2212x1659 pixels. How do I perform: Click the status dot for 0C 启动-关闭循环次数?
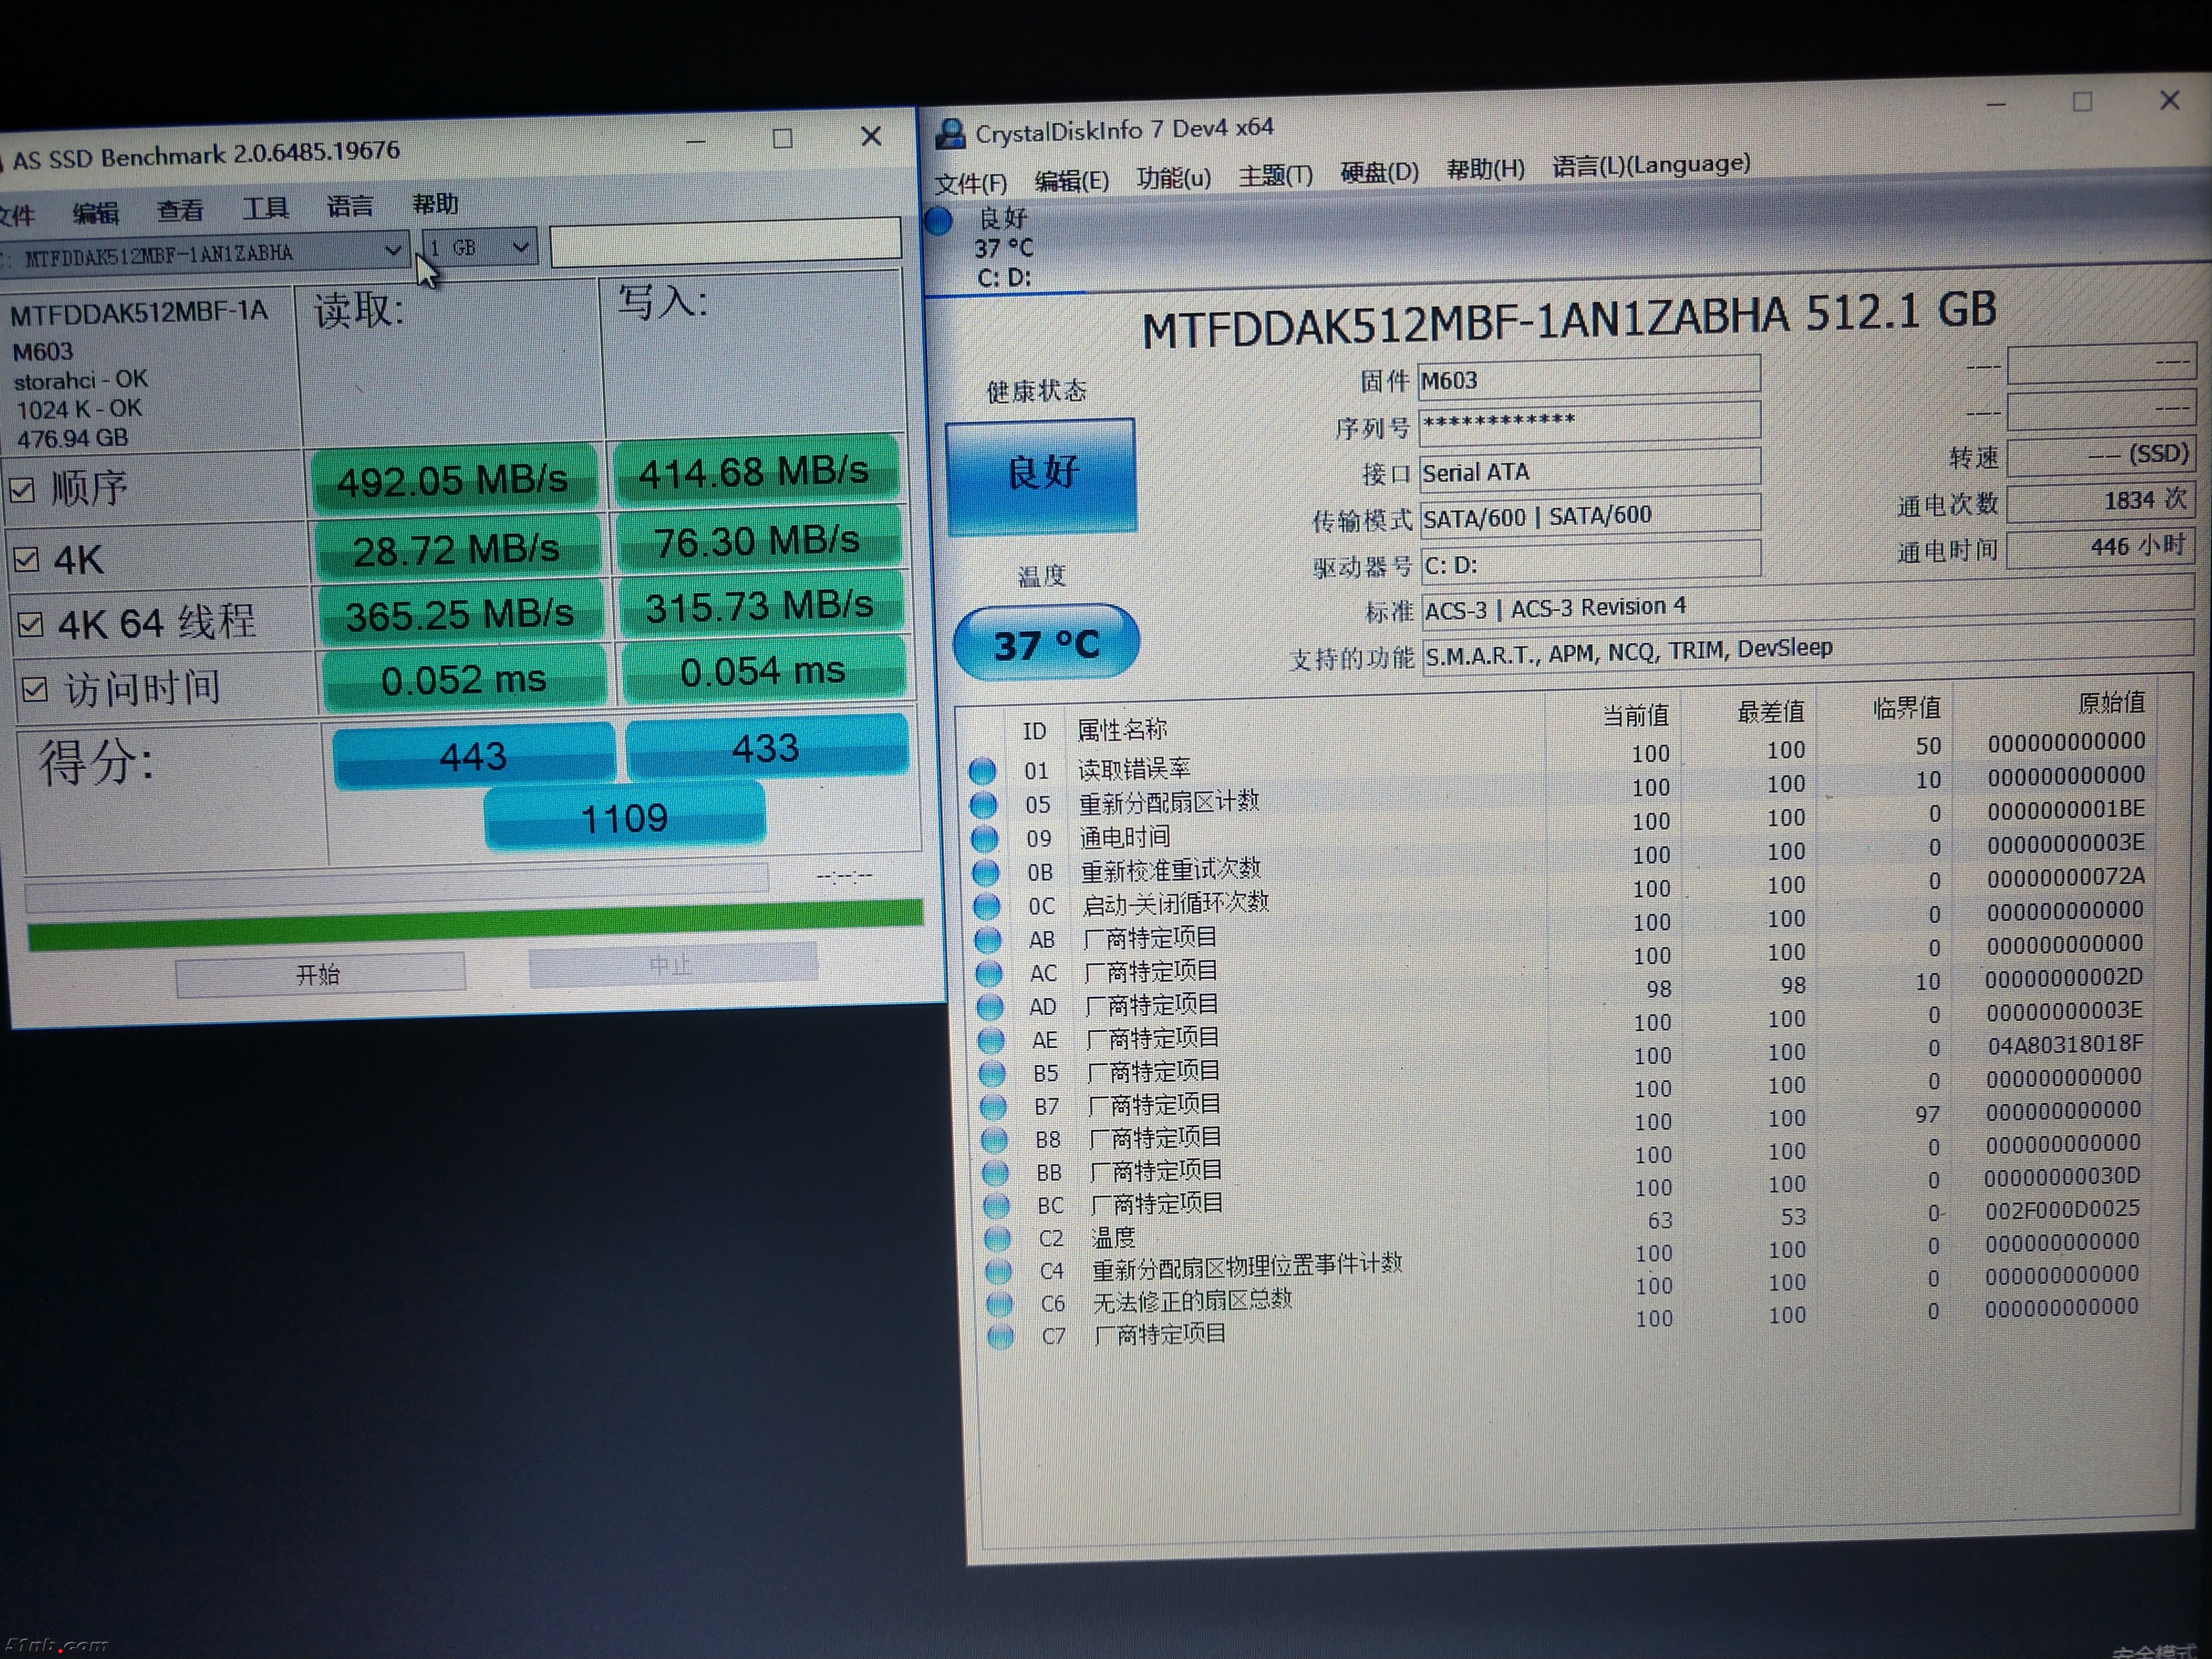pyautogui.click(x=987, y=906)
